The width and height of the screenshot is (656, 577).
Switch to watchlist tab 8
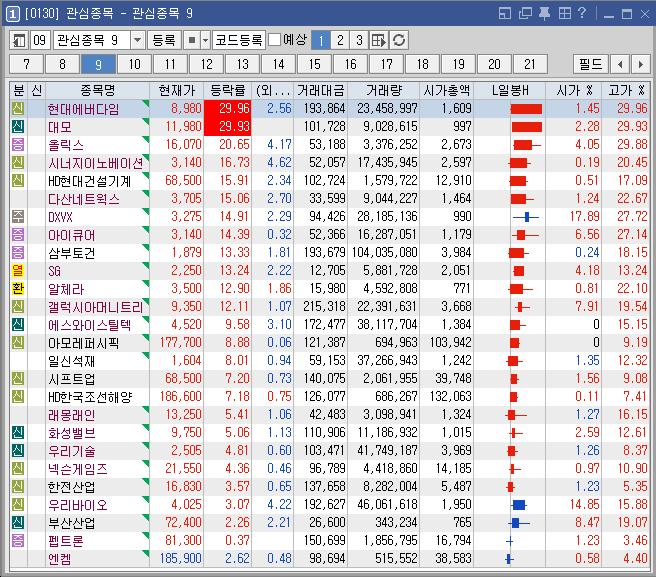[62, 64]
